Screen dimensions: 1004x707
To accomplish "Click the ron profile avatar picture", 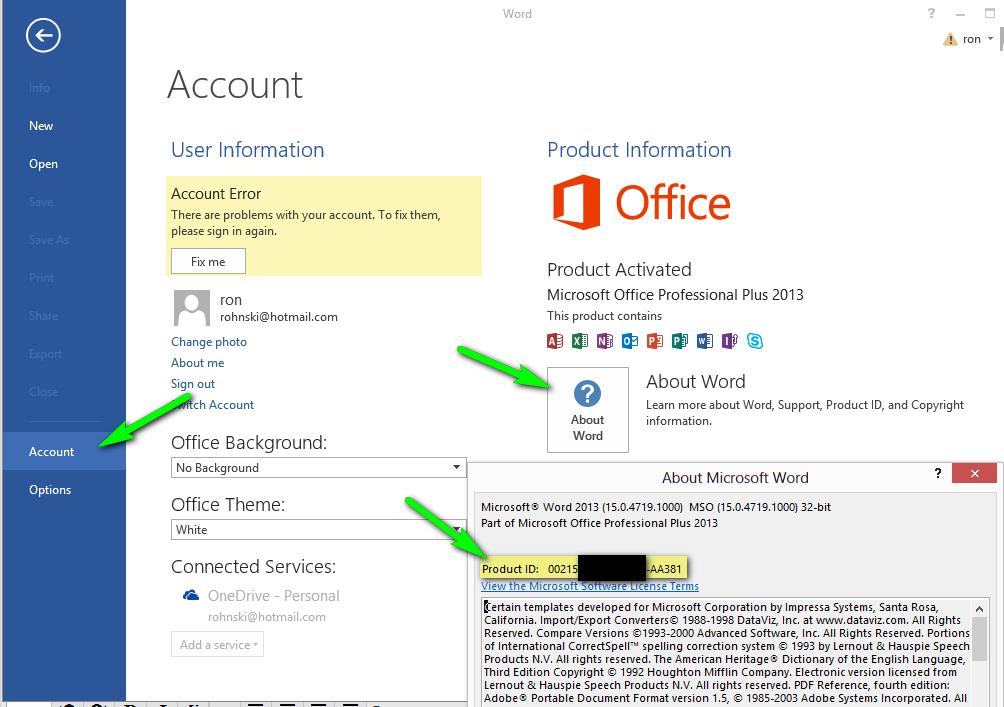I will click(191, 308).
